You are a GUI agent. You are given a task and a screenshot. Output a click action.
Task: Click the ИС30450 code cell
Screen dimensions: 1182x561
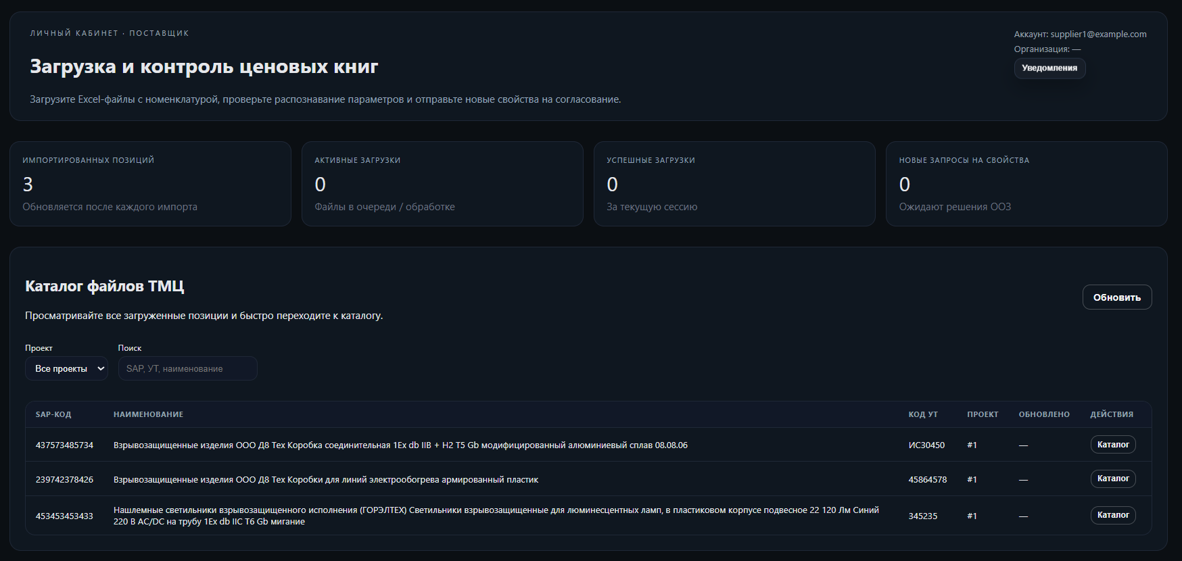click(x=926, y=445)
